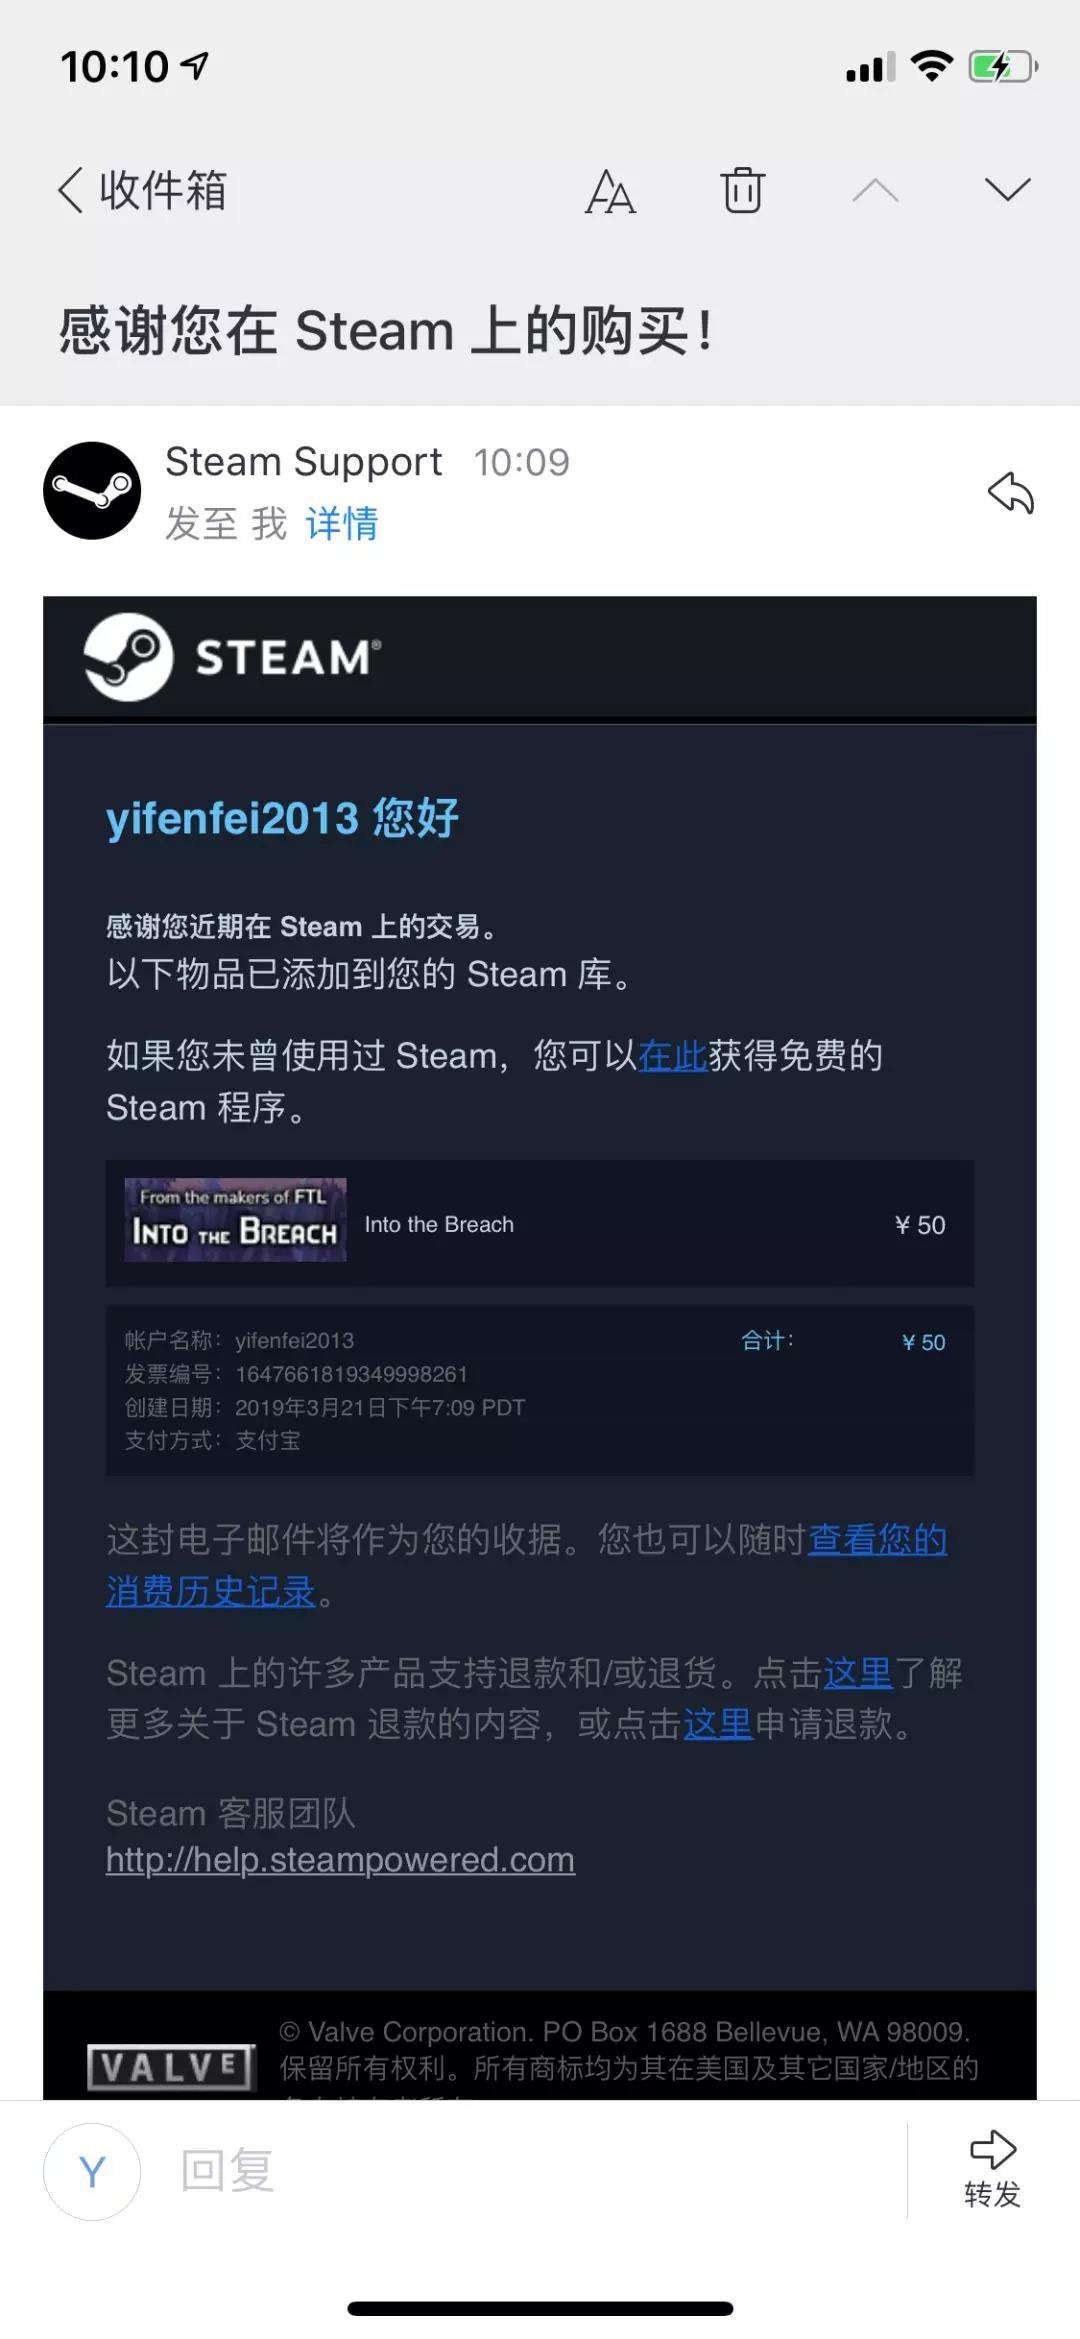Tap the Steam Support sender avatar
The image size is (1080, 2339).
pos(92,490)
